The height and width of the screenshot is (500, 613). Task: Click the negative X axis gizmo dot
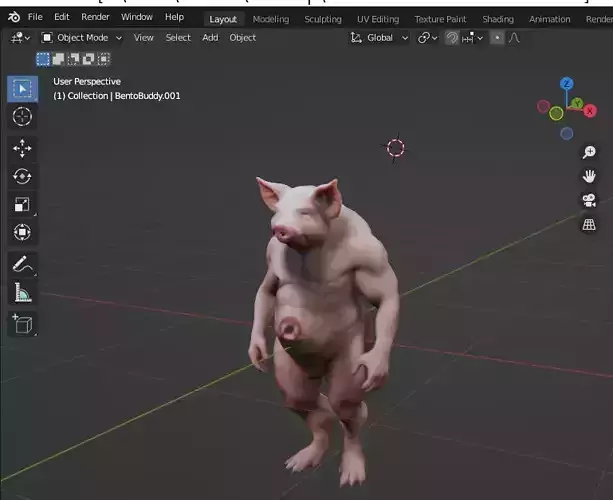pos(543,106)
